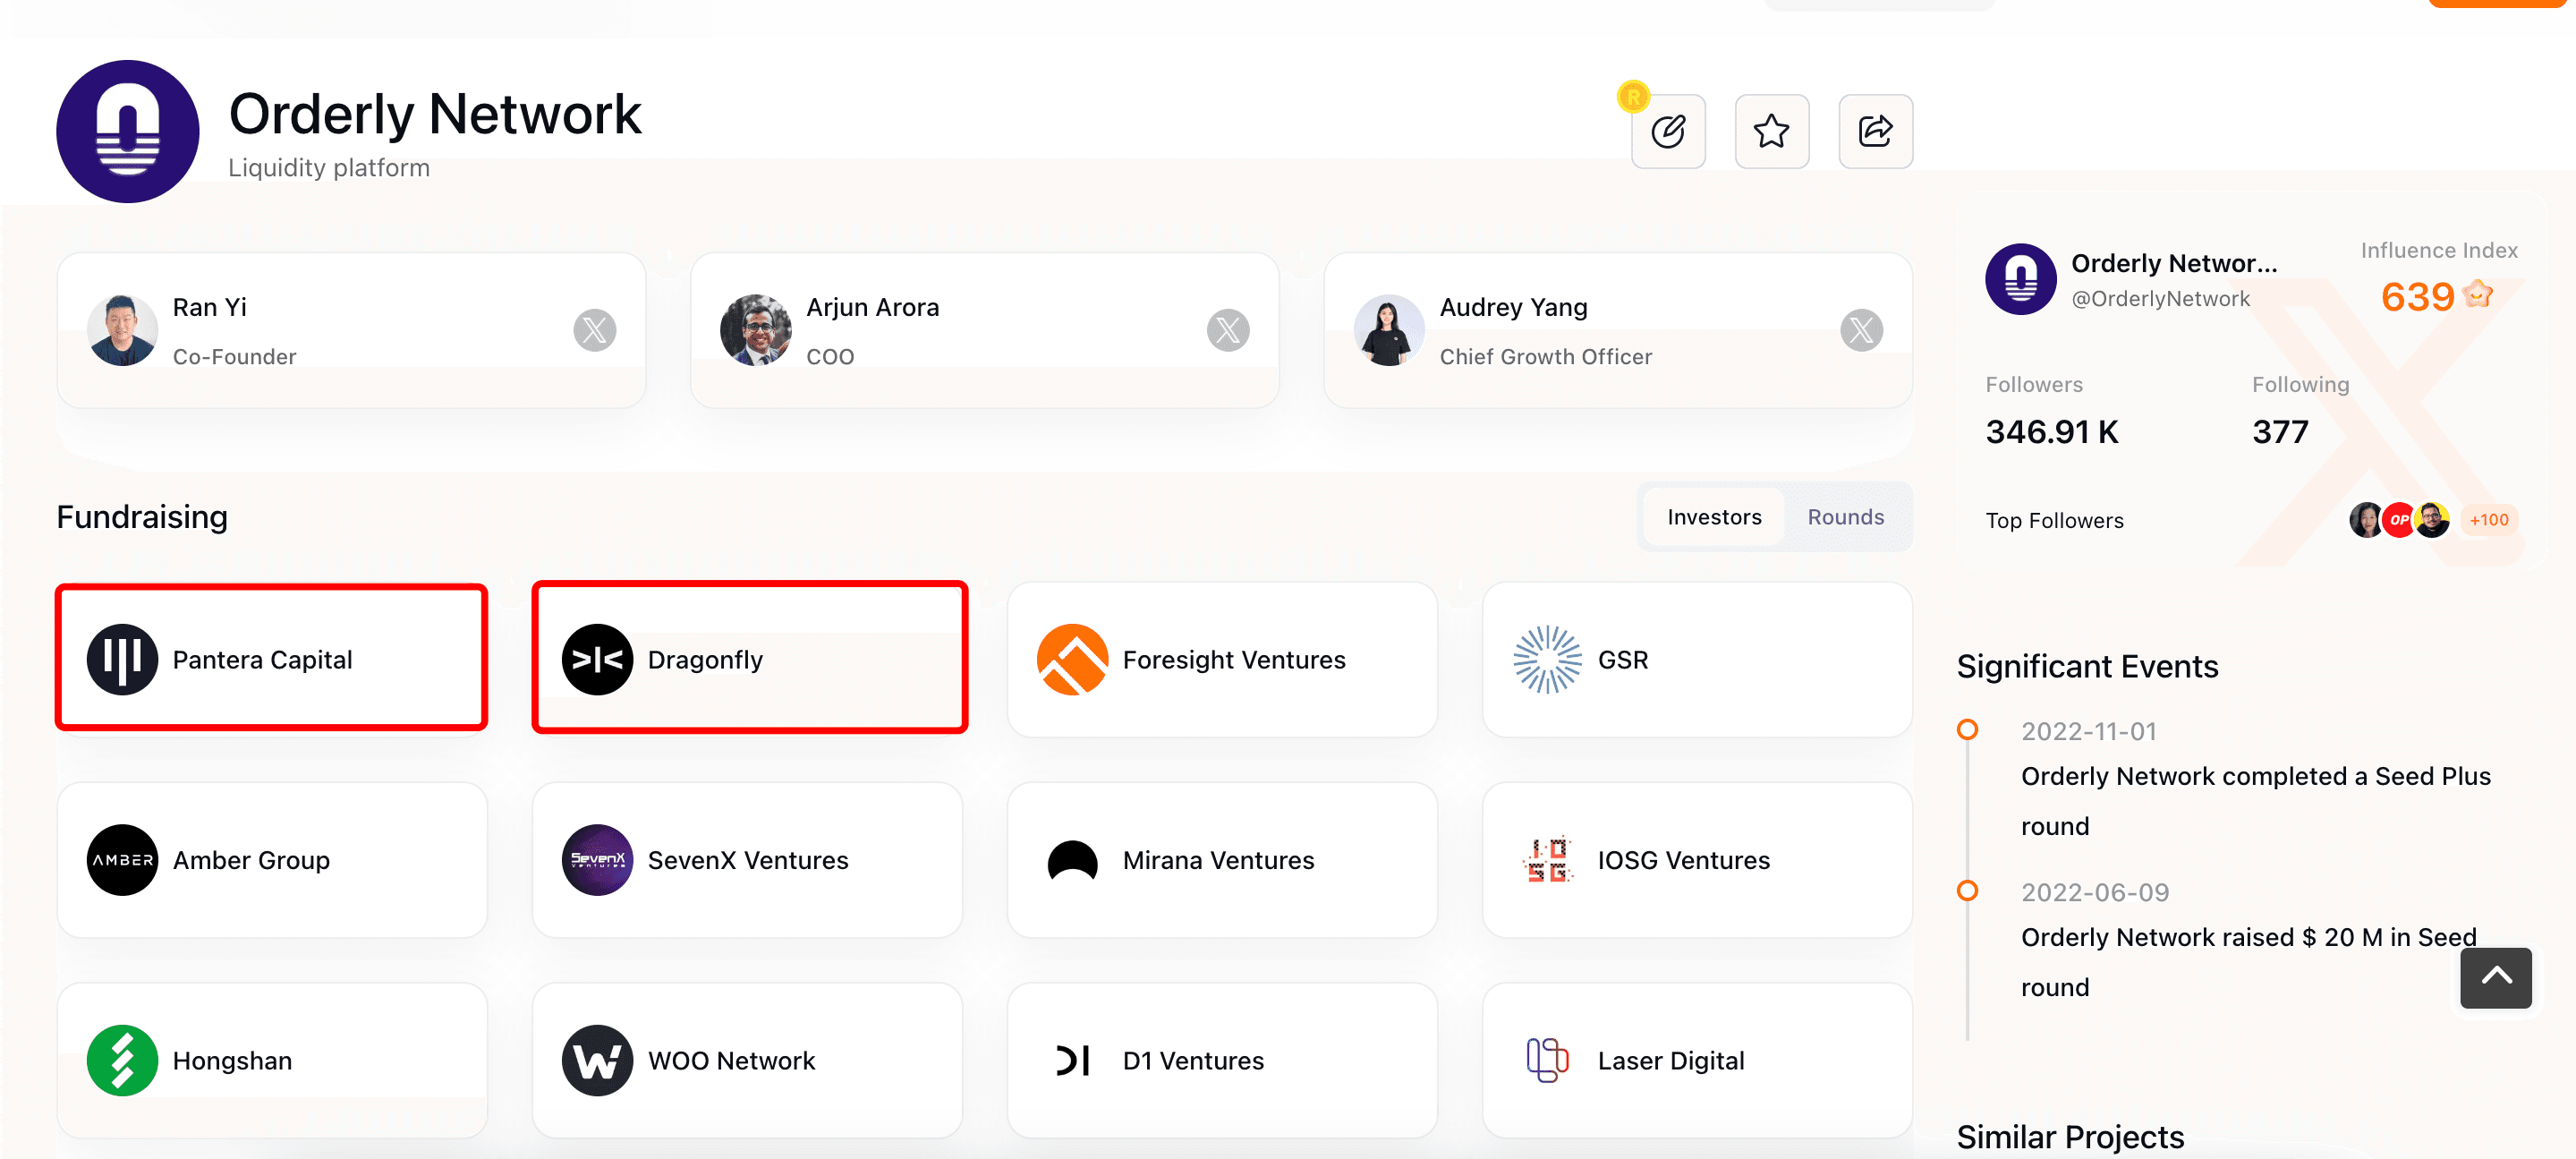Click Ran Yi's profile photo
Viewport: 2576px width, 1159px height.
tap(122, 330)
